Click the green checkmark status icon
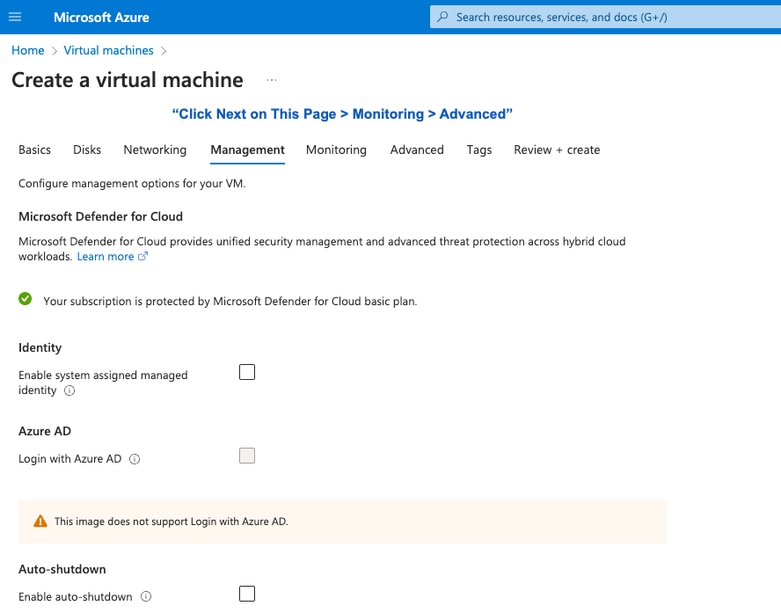 tap(25, 299)
